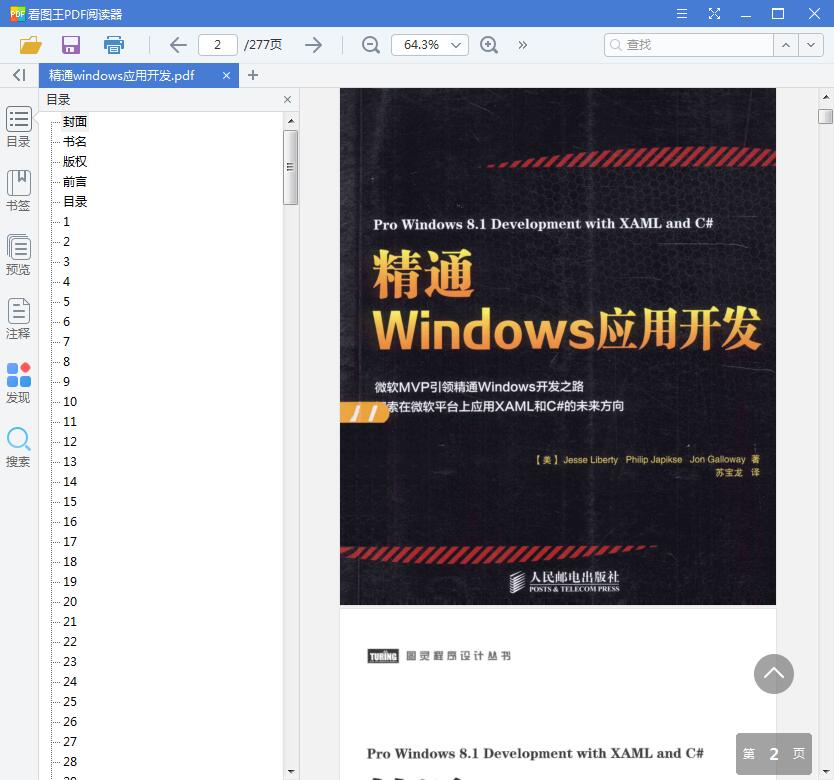The width and height of the screenshot is (834, 780).
Task: Select 前言 in the outline
Action: point(74,182)
